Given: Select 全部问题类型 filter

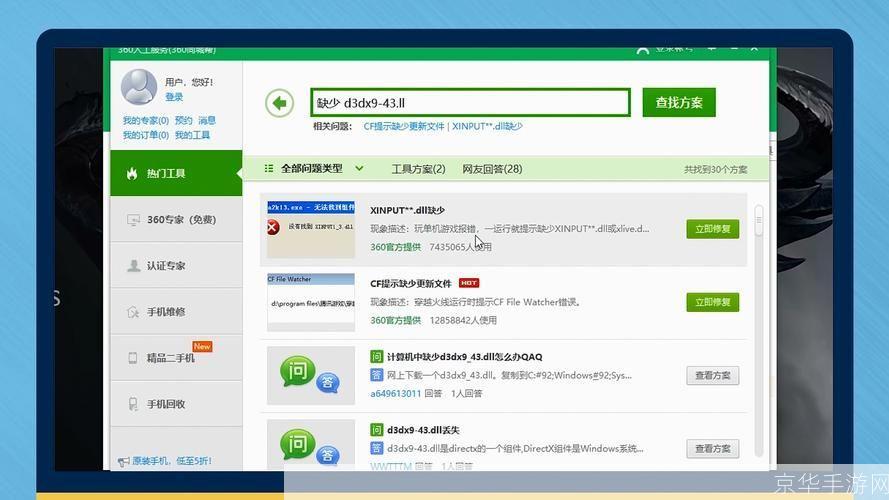Looking at the screenshot, I should click(x=312, y=168).
